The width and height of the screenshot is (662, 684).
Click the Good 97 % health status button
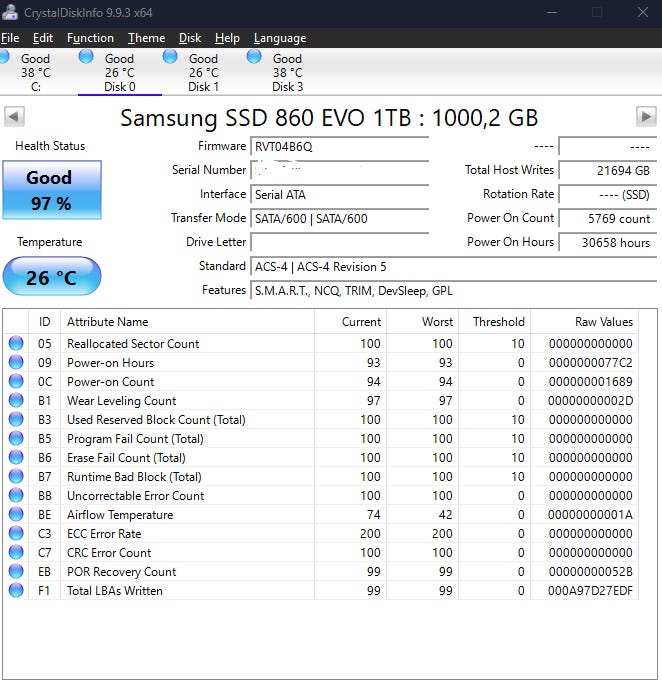click(x=52, y=190)
